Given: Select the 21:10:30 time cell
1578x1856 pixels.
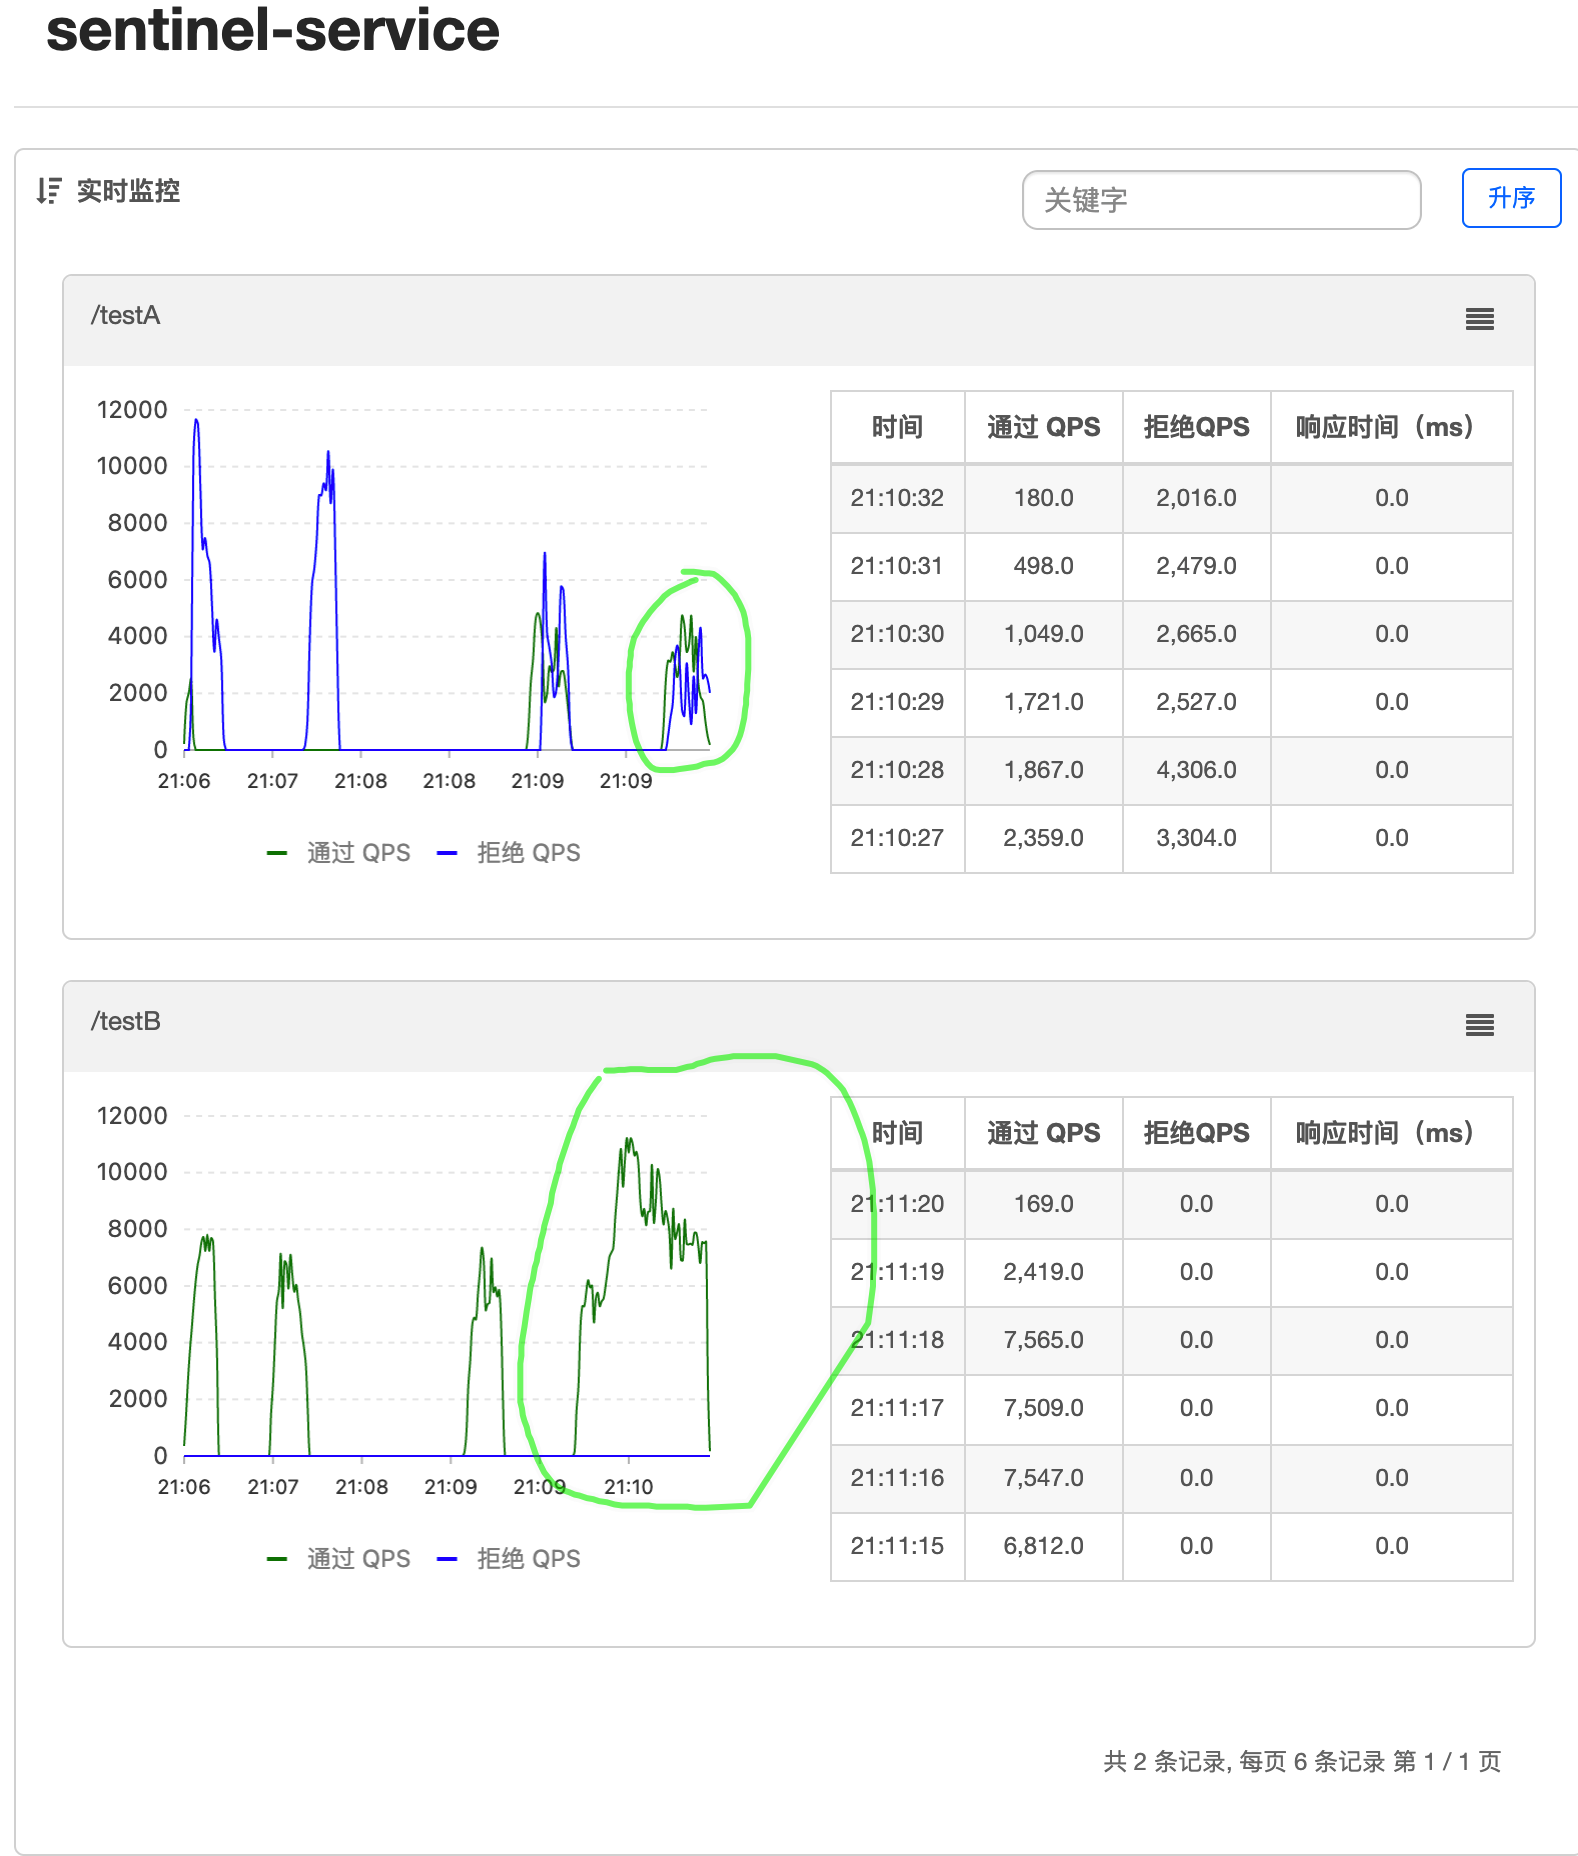Looking at the screenshot, I should pos(897,634).
